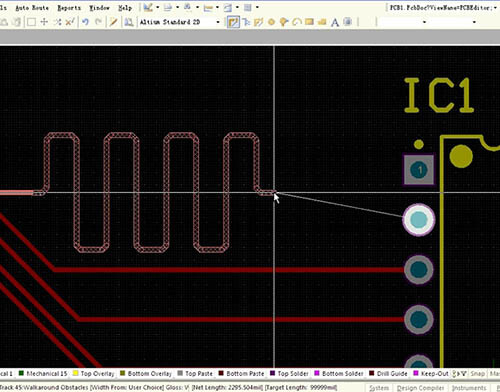The width and height of the screenshot is (500, 392).
Task: Click the utility tools chart icon
Action: click(149, 7)
